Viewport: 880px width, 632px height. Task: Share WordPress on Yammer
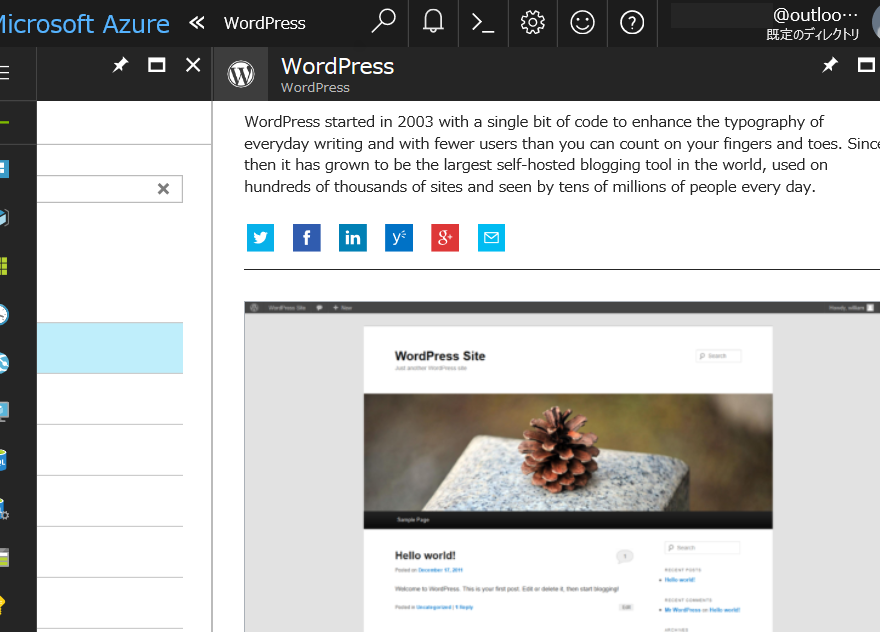(x=398, y=237)
